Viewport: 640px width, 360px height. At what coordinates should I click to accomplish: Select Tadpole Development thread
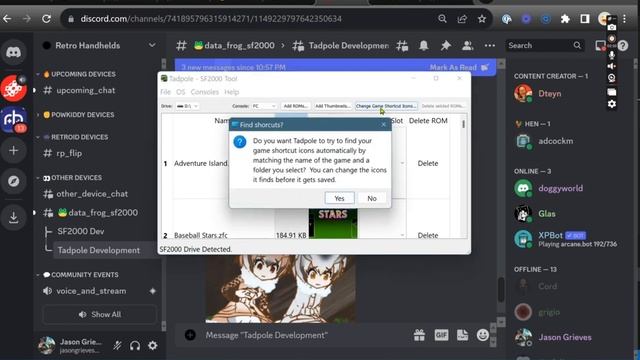[x=98, y=250]
